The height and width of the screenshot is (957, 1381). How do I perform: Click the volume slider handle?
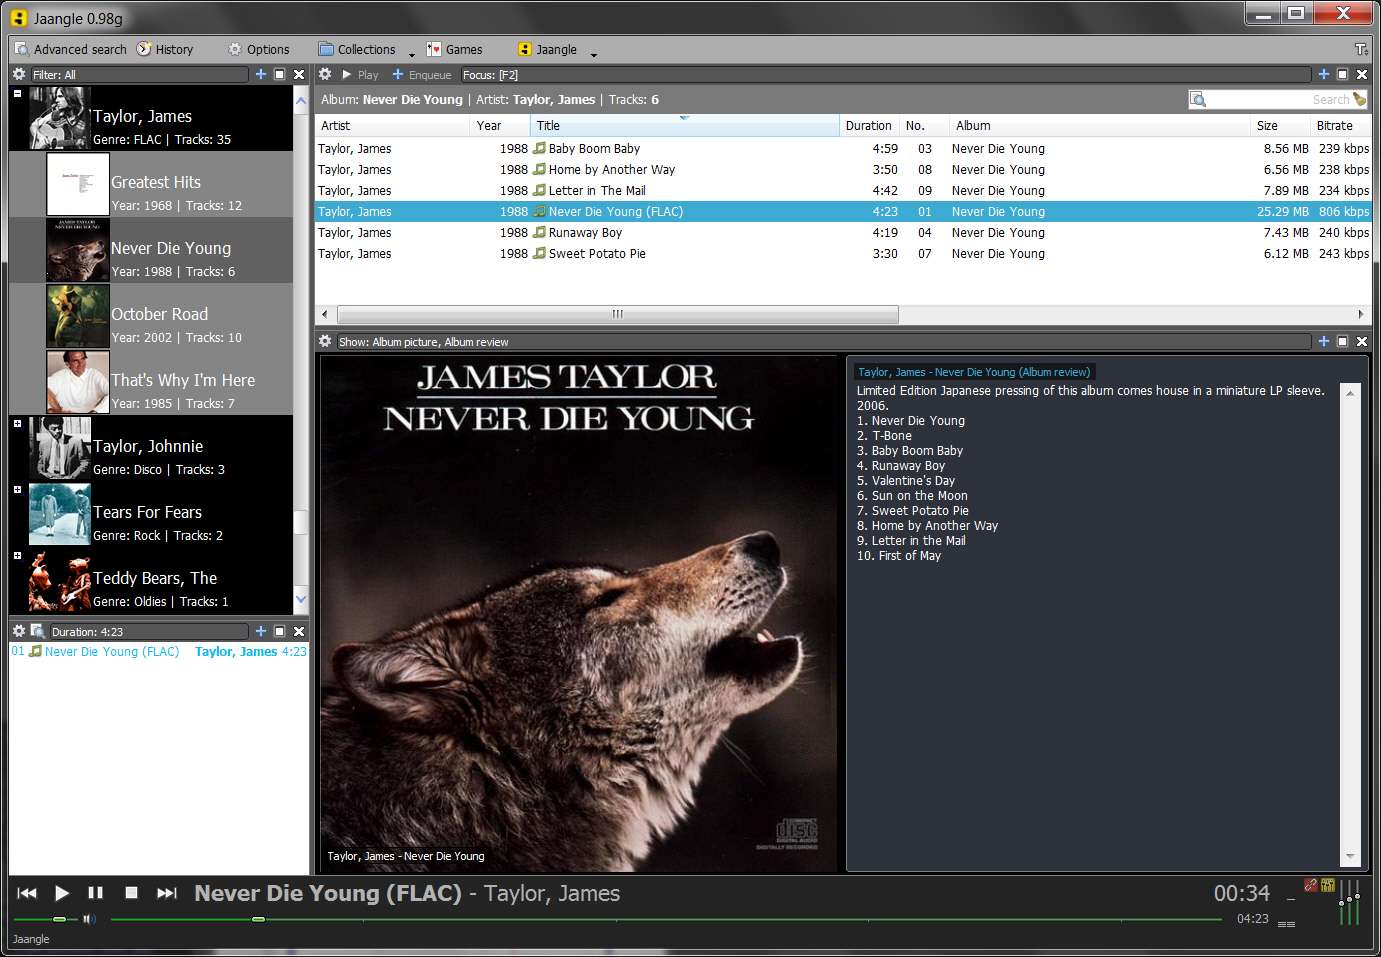tap(59, 919)
